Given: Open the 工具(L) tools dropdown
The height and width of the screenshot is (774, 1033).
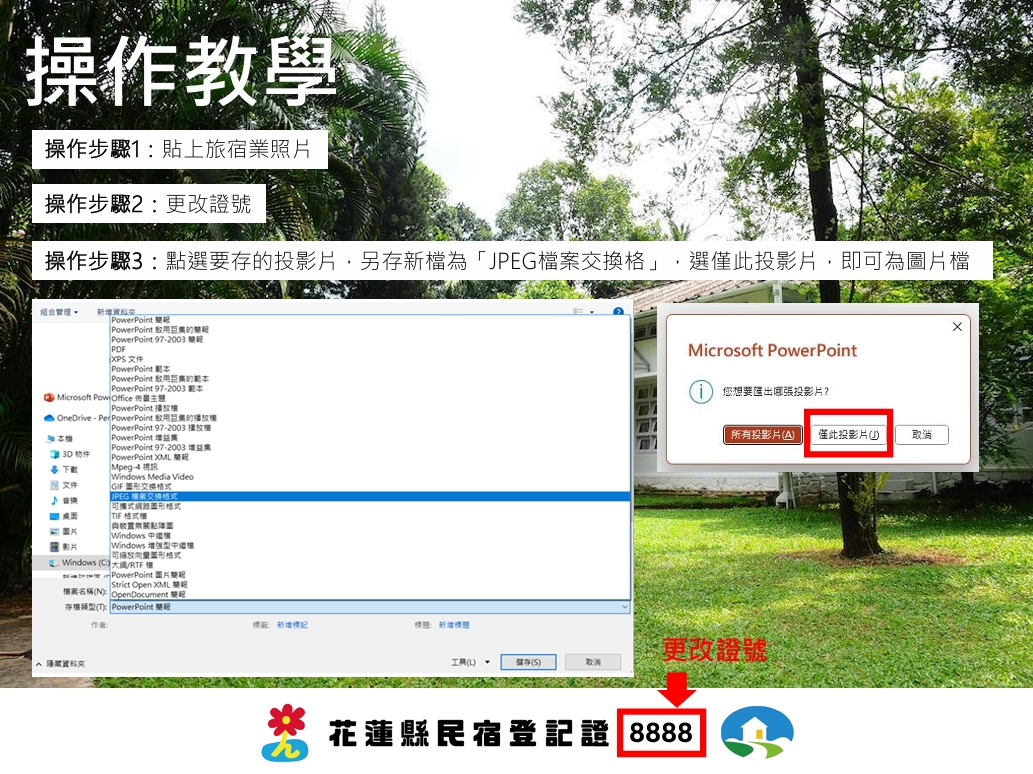Looking at the screenshot, I should point(471,662).
